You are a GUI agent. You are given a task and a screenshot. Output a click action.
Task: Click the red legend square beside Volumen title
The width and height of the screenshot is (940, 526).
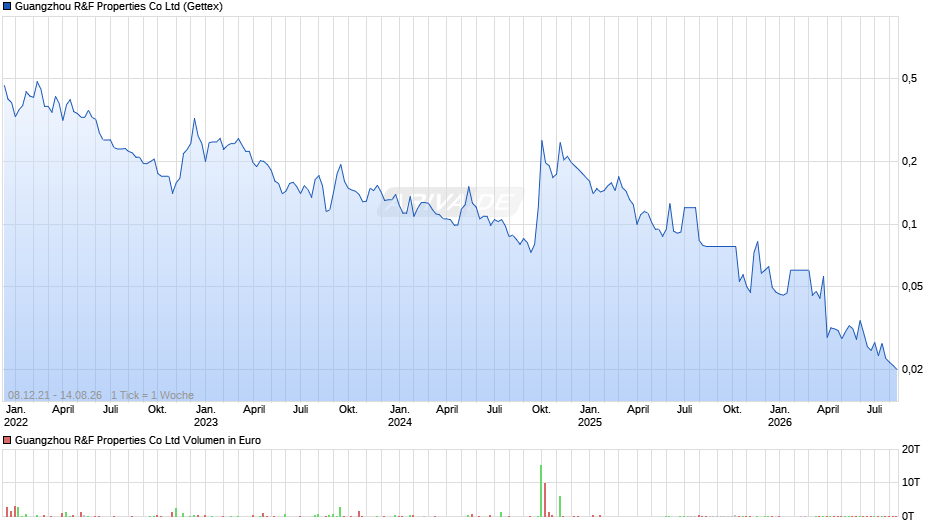pyautogui.click(x=7, y=440)
